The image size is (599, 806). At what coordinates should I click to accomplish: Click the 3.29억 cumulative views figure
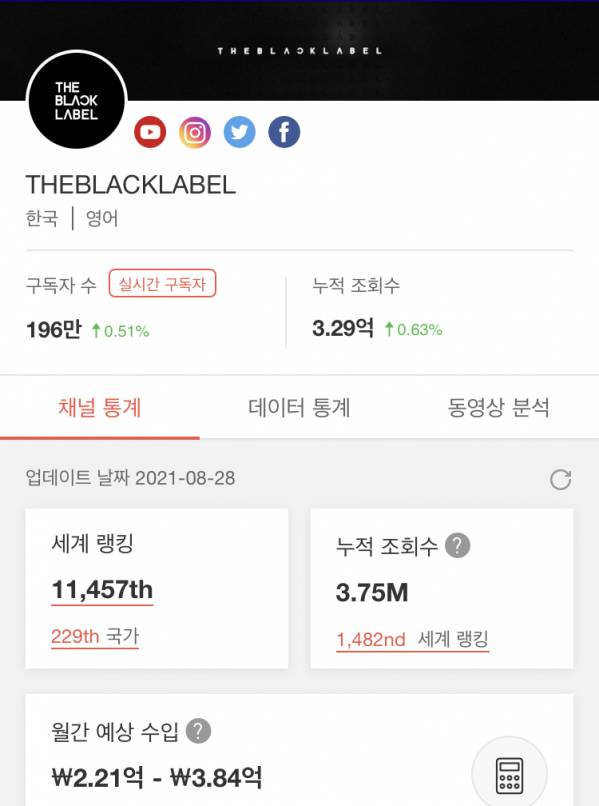point(343,328)
